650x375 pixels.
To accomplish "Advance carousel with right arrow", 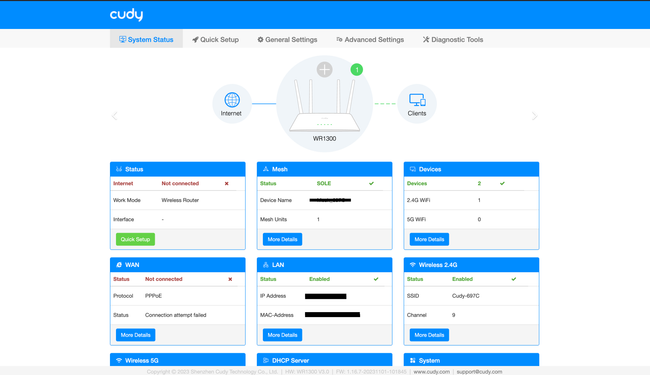I will (x=534, y=116).
